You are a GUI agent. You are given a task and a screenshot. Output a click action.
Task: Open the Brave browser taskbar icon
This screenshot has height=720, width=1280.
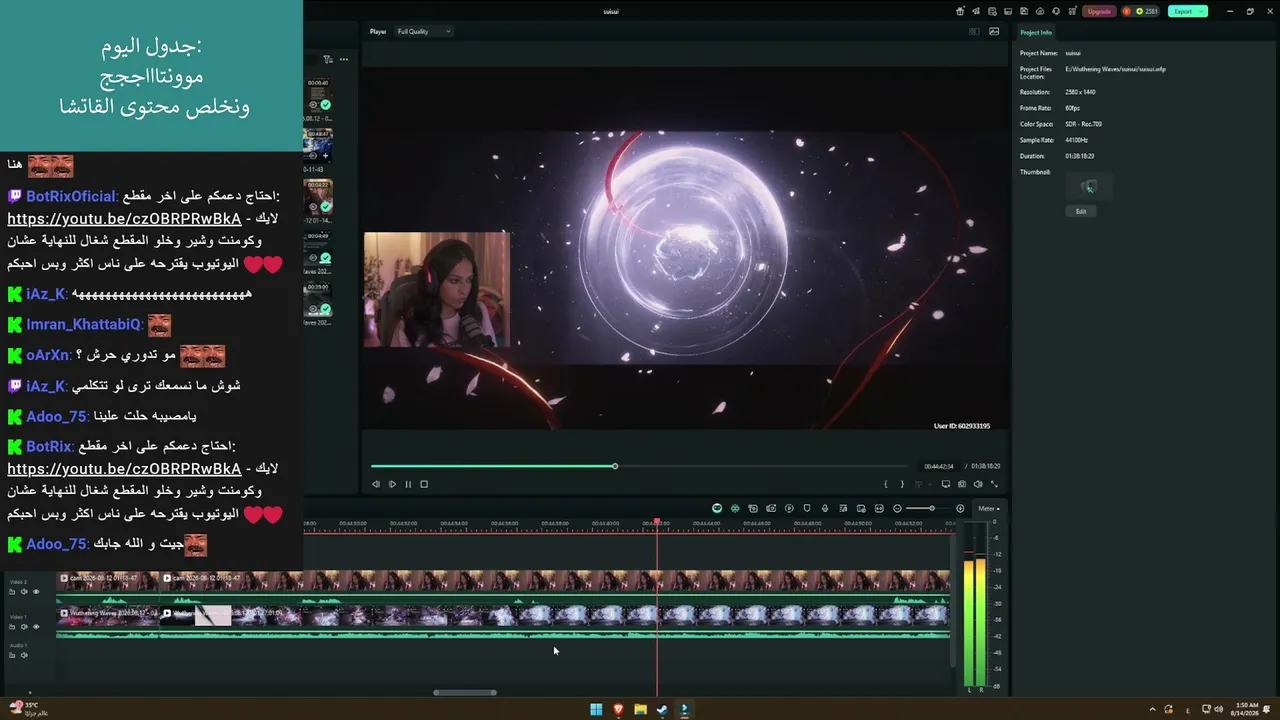(618, 709)
